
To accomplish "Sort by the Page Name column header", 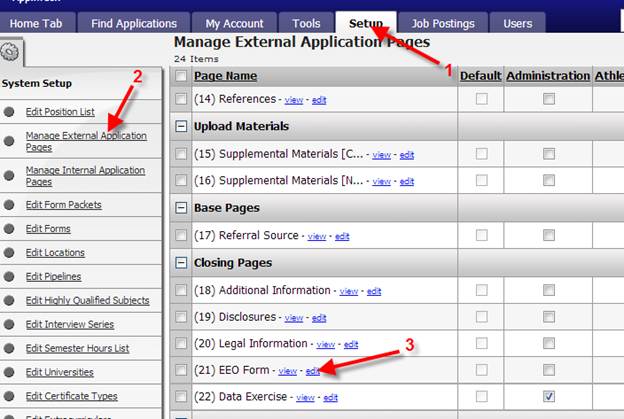I will pos(224,76).
